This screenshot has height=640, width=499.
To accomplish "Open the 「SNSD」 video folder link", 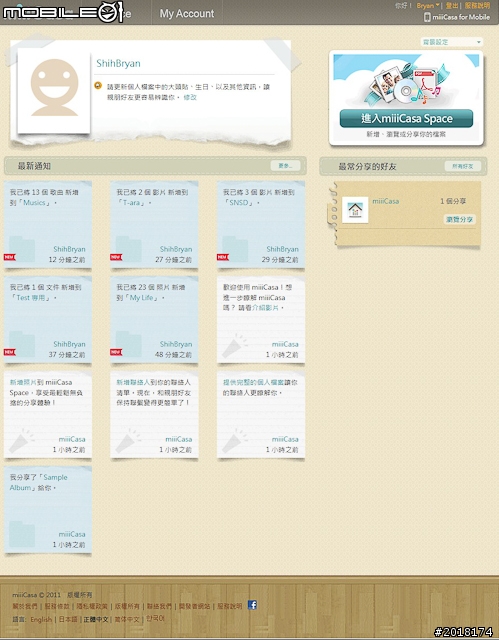I will 239,202.
